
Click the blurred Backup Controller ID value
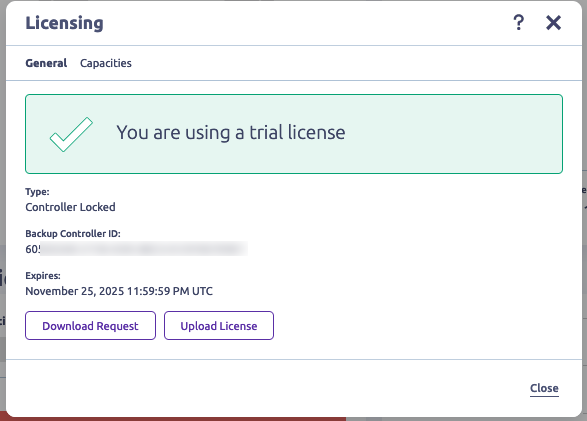136,249
